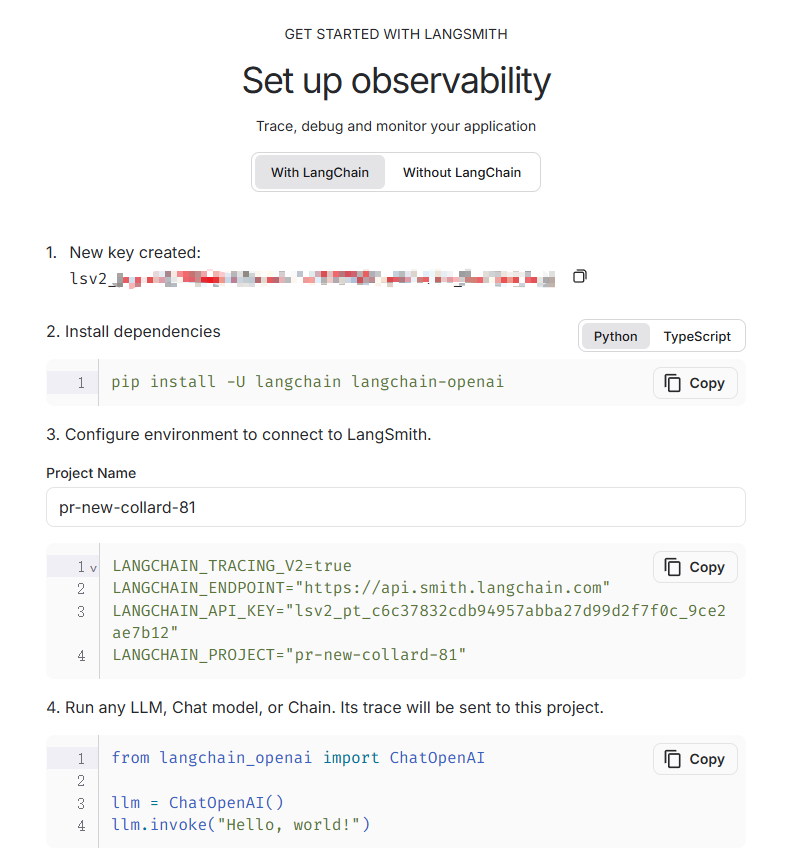Switch to Without LangChain mode
Image resolution: width=796 pixels, height=868 pixels.
coord(462,172)
